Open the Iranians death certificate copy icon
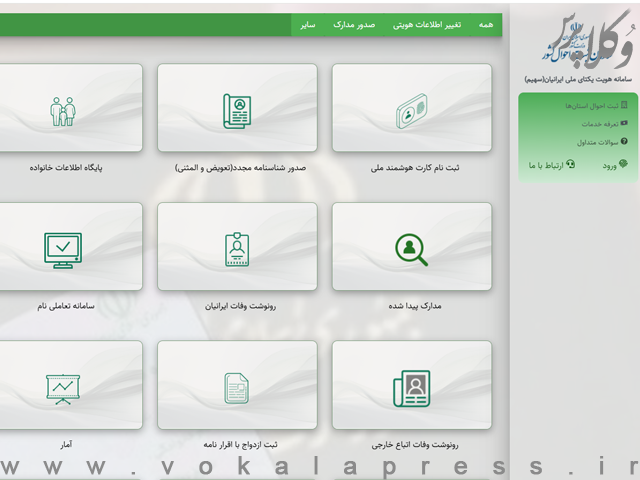Viewport: 640px width, 480px height. click(237, 249)
